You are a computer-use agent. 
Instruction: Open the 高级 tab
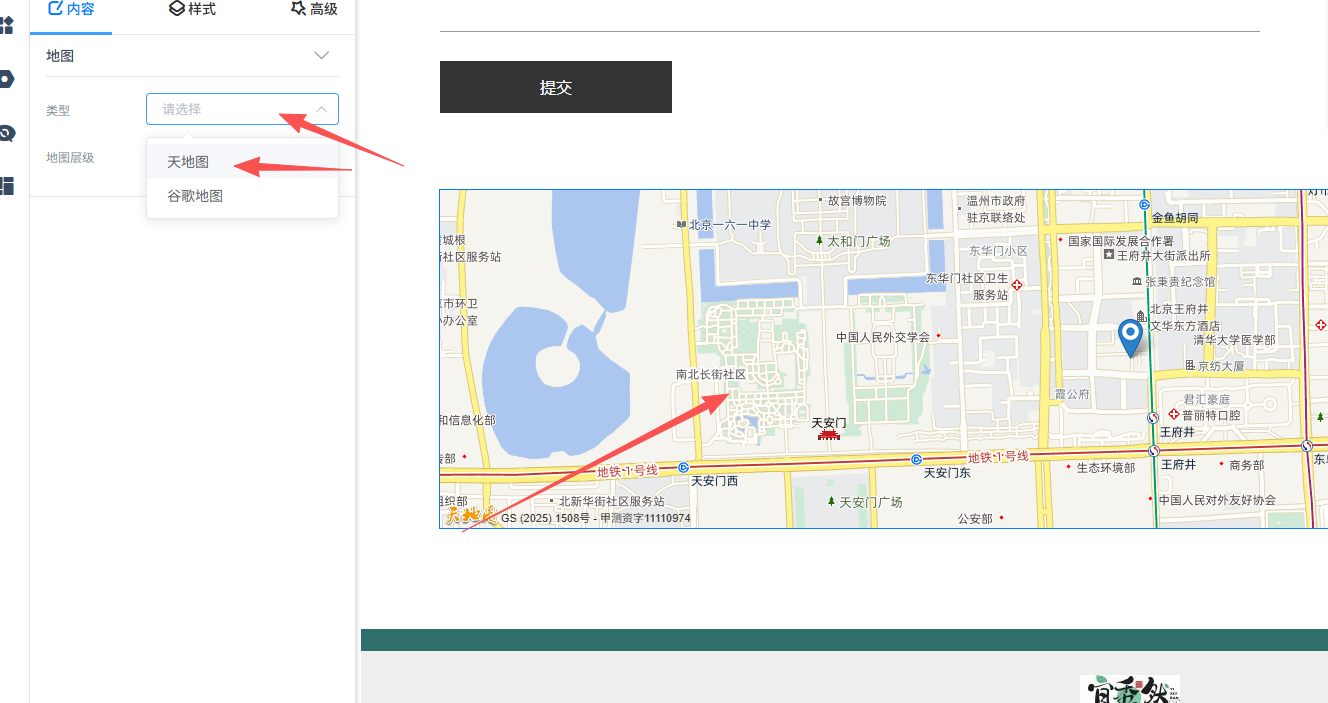coord(313,9)
